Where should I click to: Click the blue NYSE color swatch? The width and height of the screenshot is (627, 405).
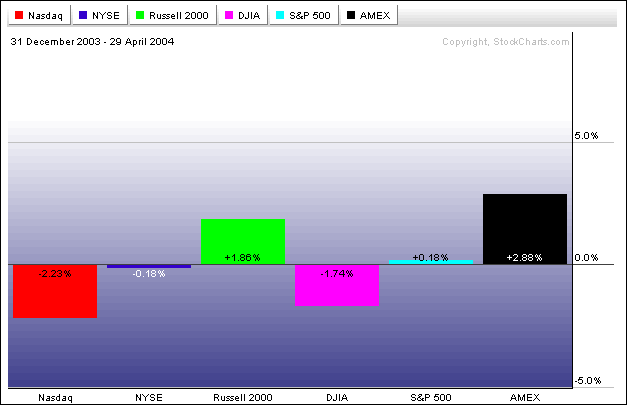[x=83, y=15]
